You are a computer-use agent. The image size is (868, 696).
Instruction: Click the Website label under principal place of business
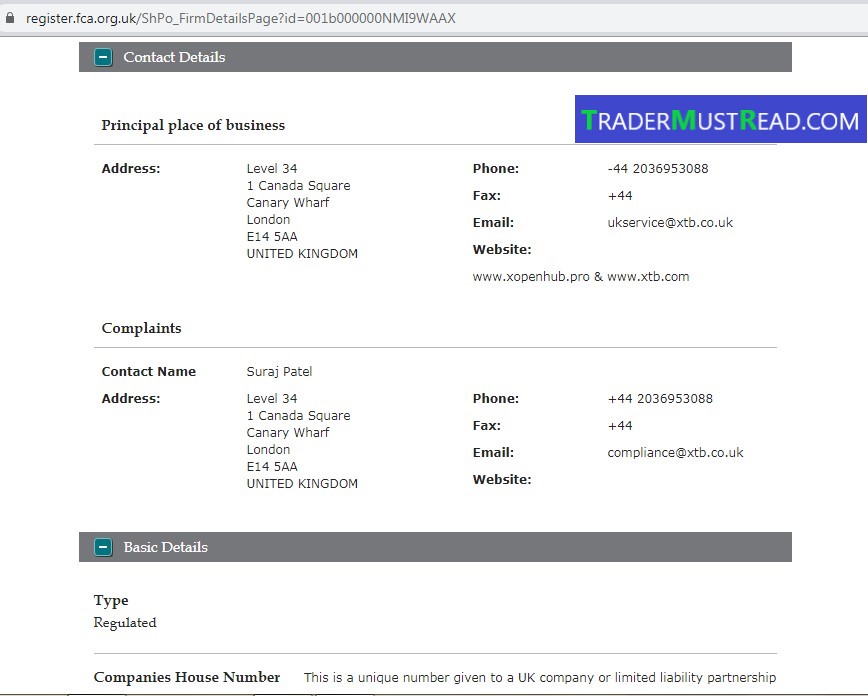(x=502, y=250)
